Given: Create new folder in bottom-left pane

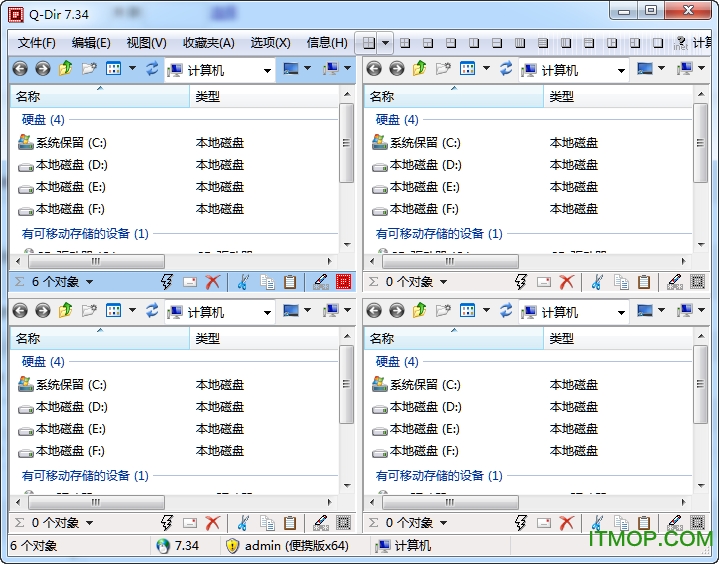Looking at the screenshot, I should tap(89, 311).
